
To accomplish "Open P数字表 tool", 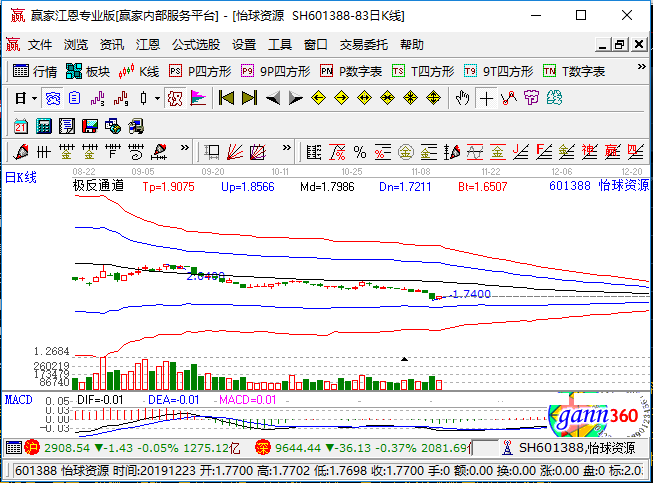I will coord(351,72).
